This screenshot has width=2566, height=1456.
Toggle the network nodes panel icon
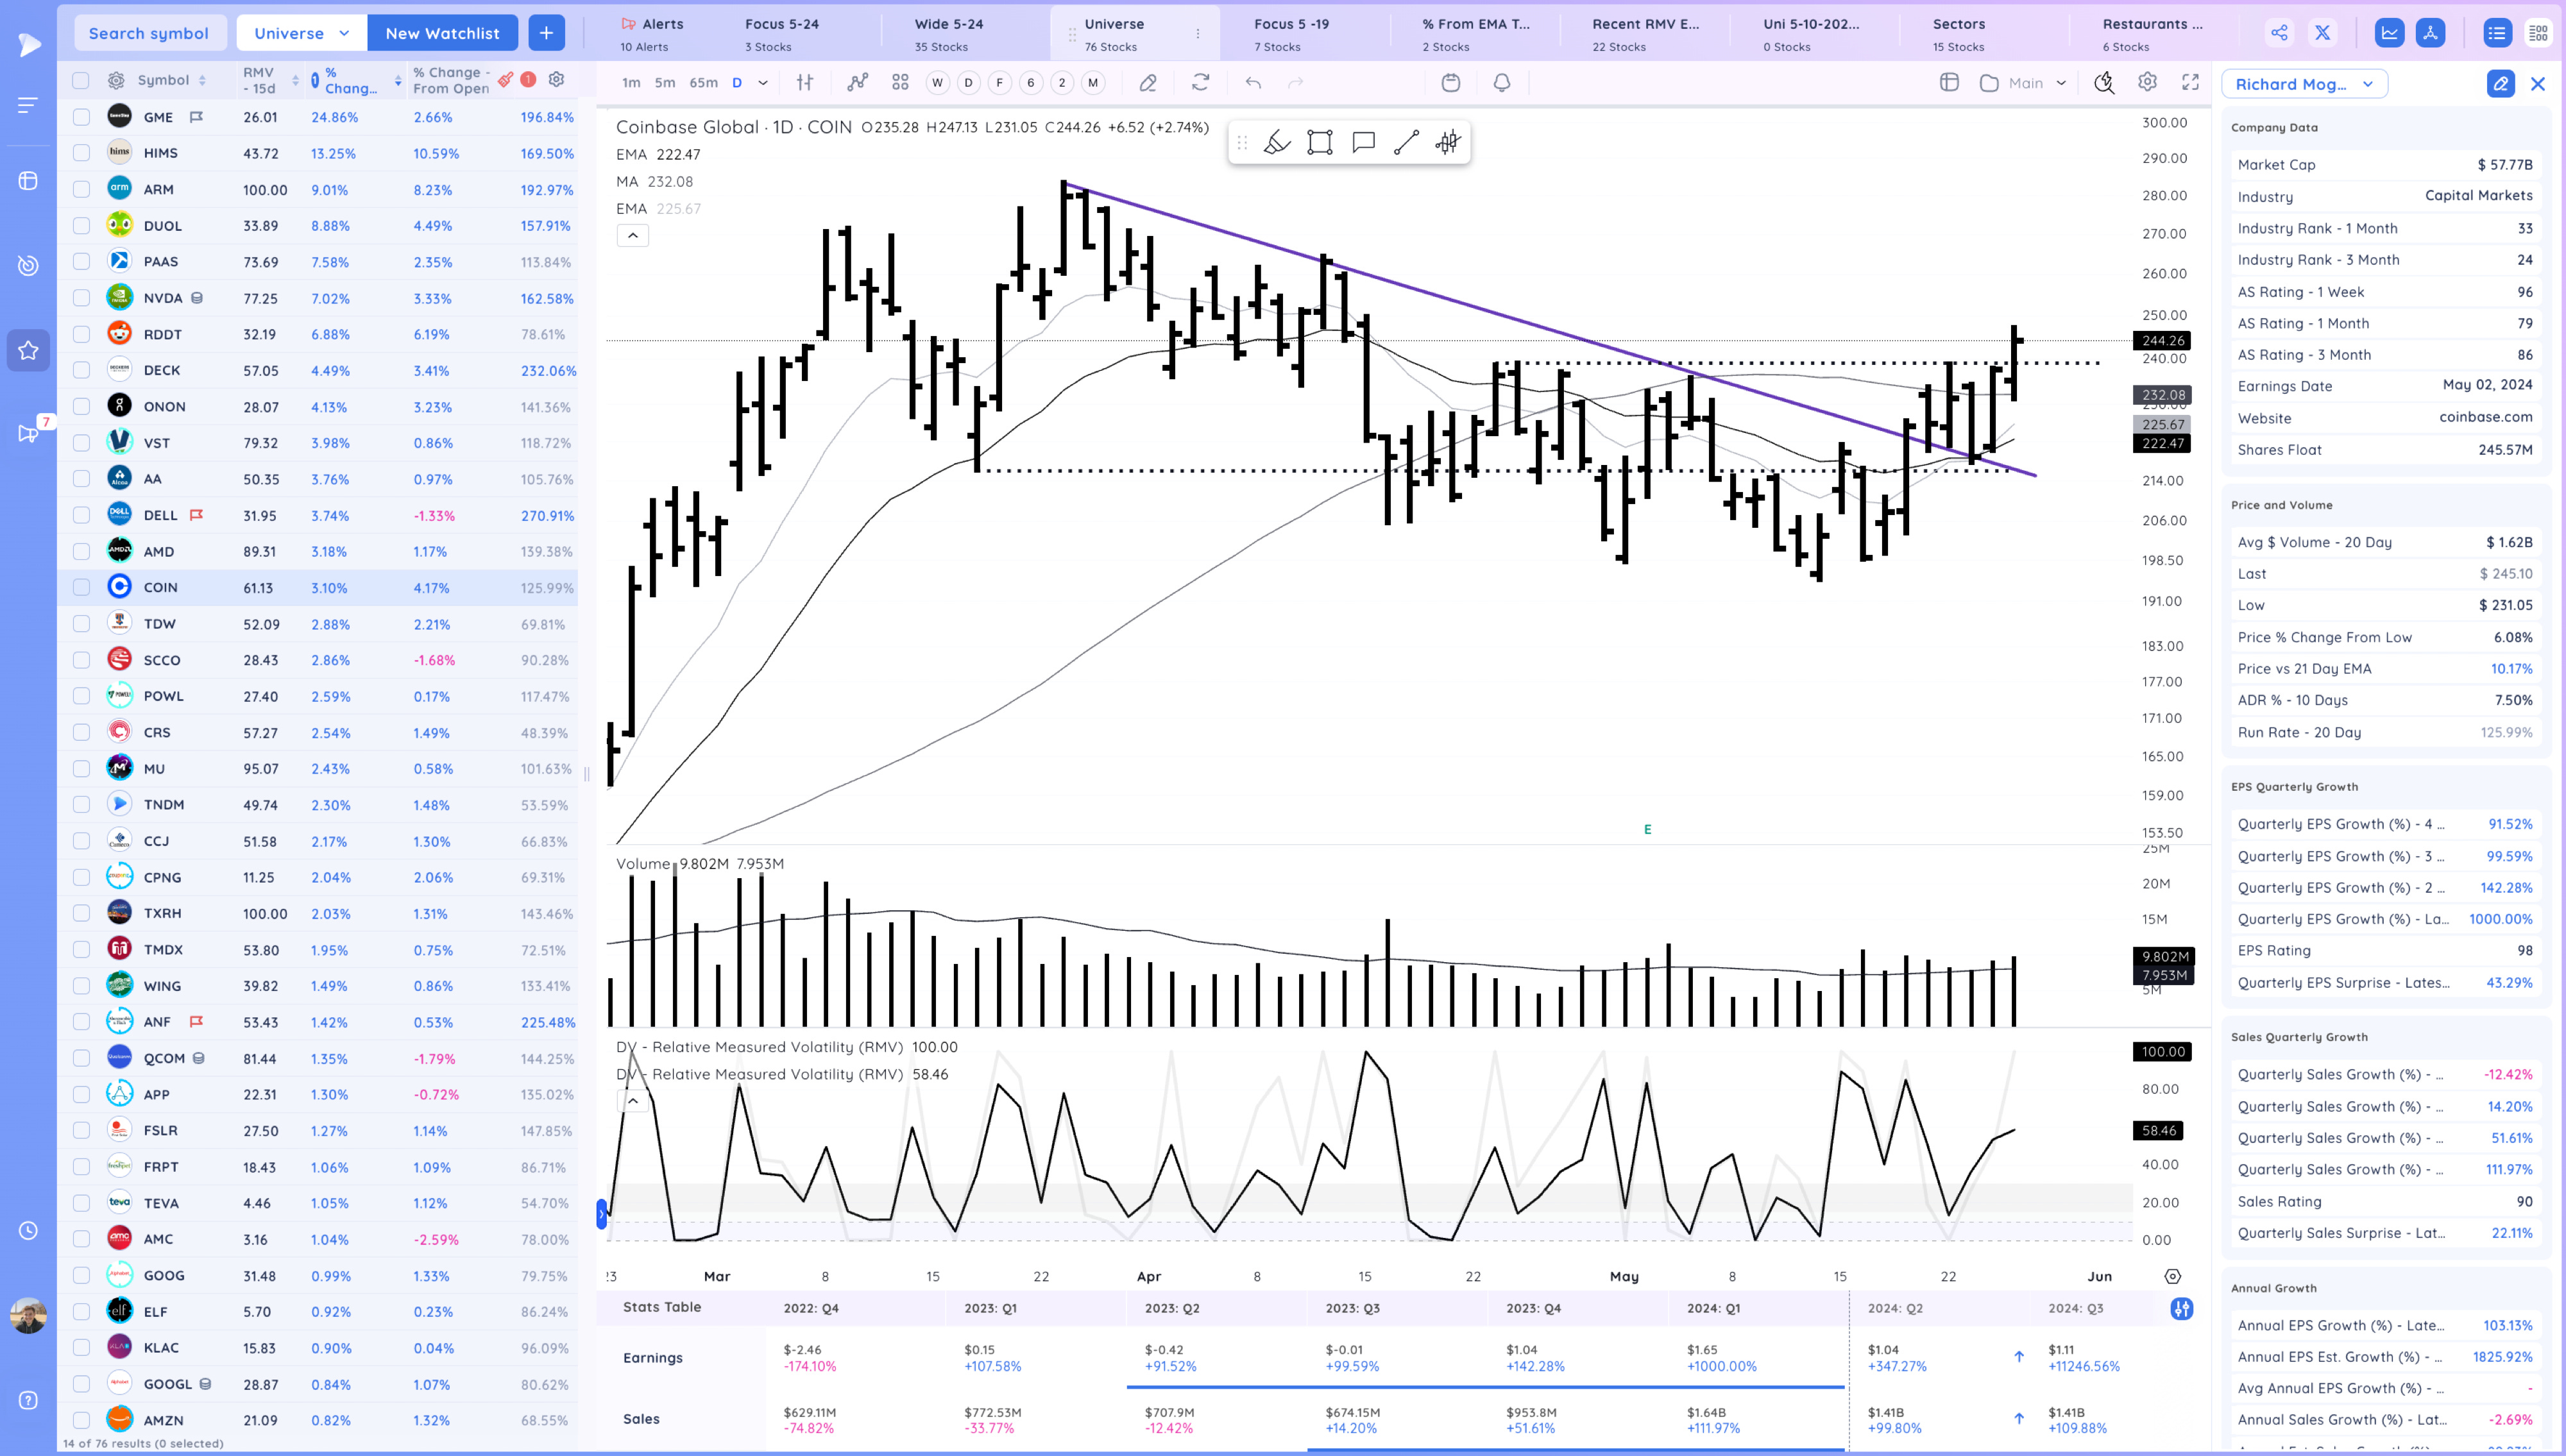(x=2430, y=33)
